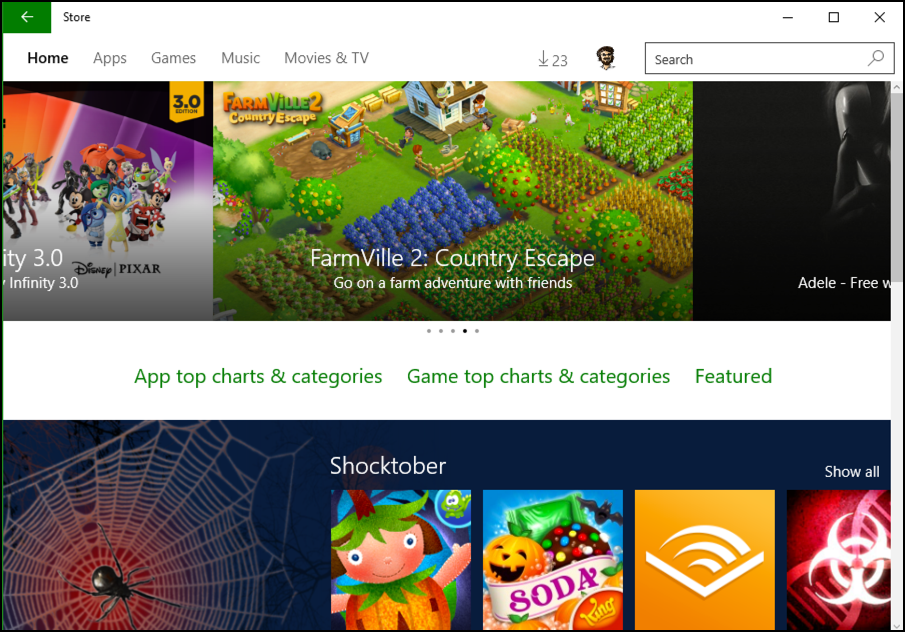Open the Audible app tile in Shocktober
Screen dimensions: 905x632
[x=705, y=559]
